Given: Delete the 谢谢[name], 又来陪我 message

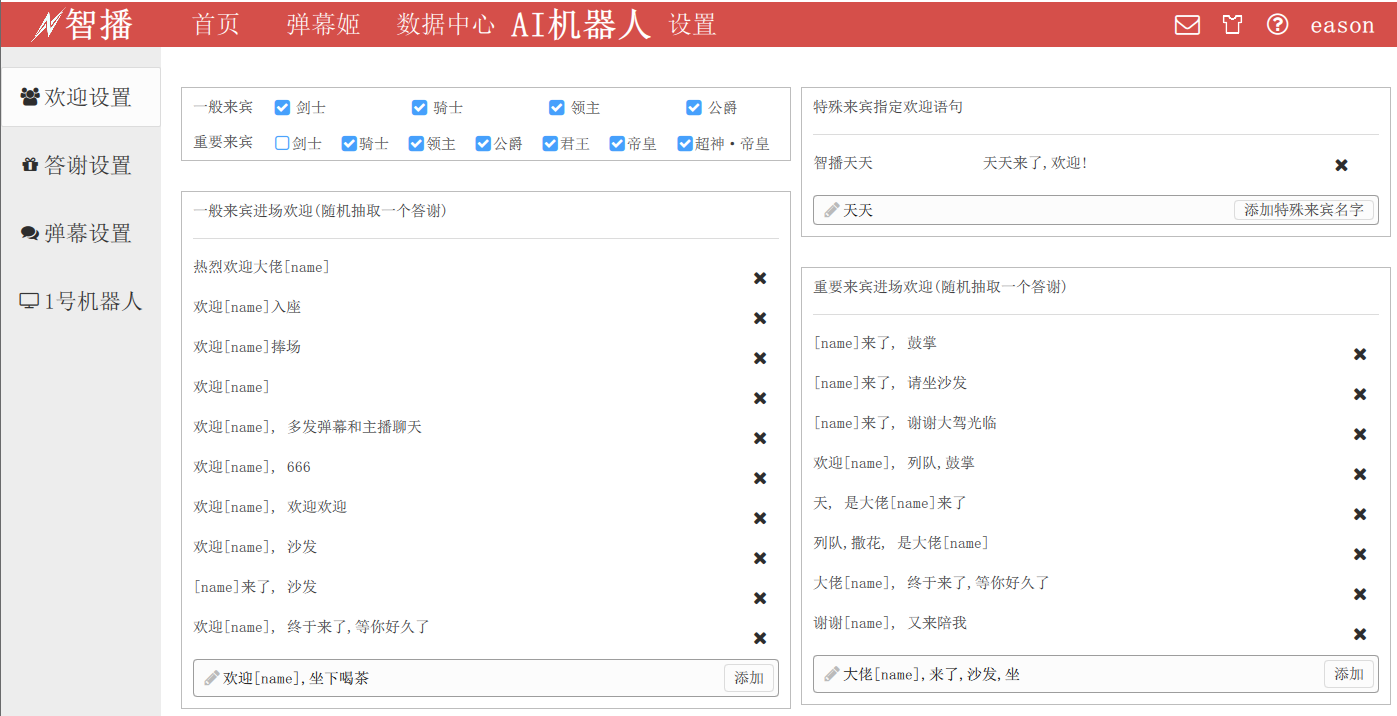Looking at the screenshot, I should pyautogui.click(x=1360, y=634).
